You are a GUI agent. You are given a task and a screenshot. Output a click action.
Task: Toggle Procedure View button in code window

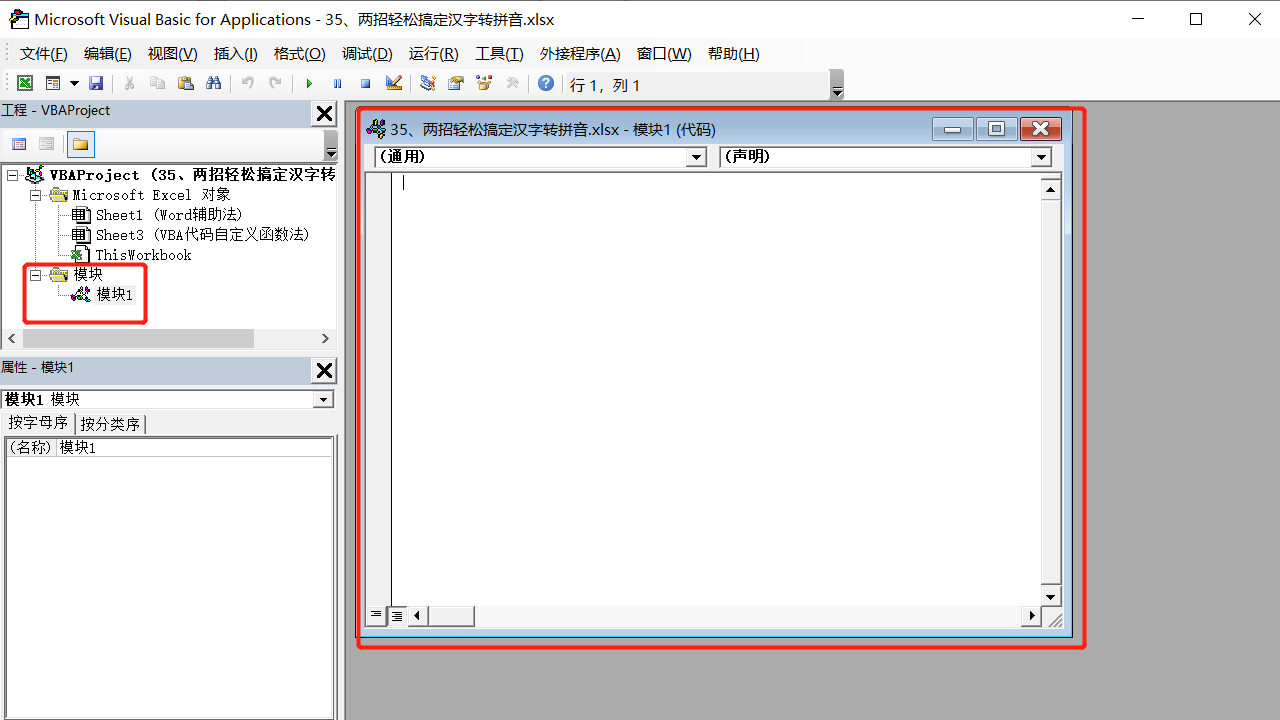[x=376, y=615]
